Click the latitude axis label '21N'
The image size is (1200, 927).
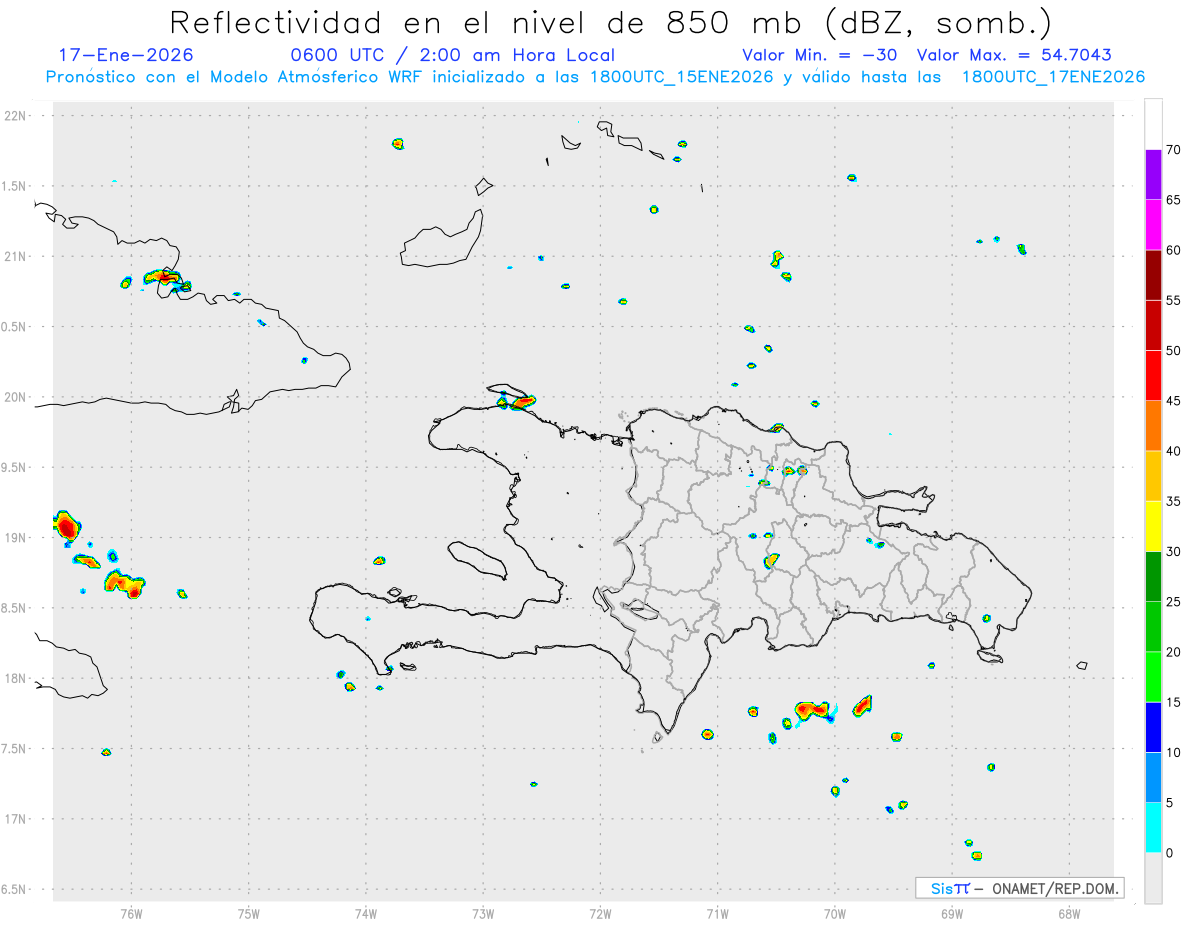17,257
